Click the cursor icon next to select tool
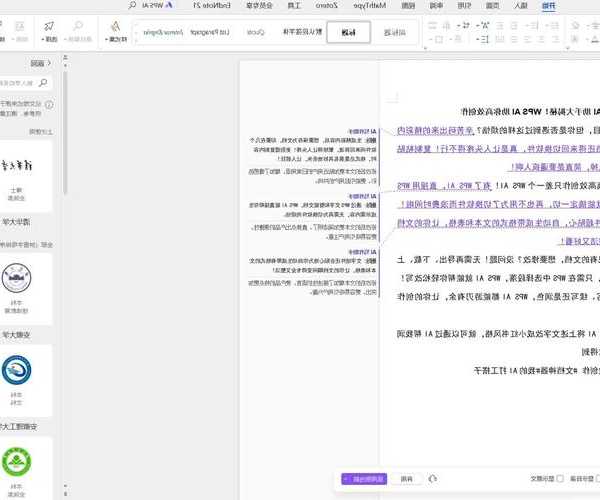This screenshot has width=600, height=500. tap(20, 26)
